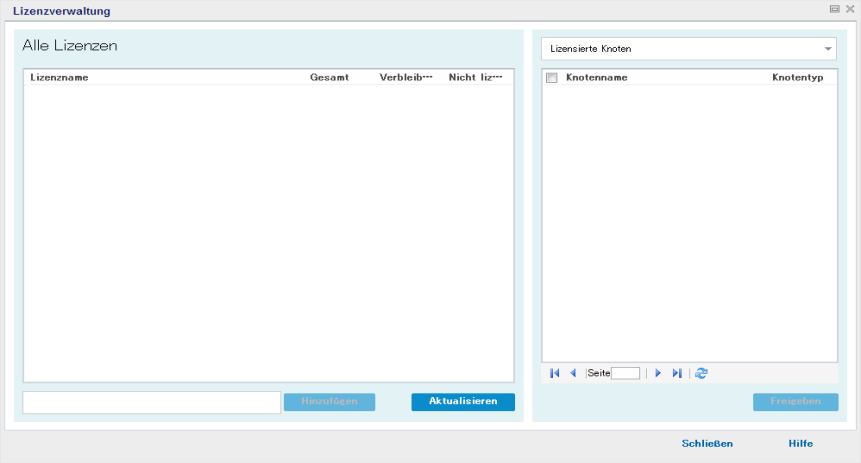The height and width of the screenshot is (463, 861).
Task: Click the Aktualisieren button
Action: coord(463,401)
